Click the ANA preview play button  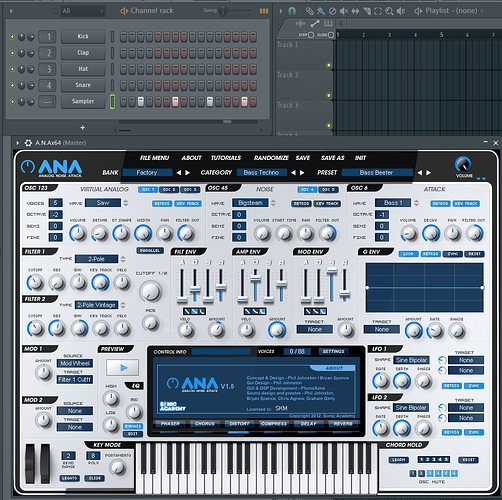(x=122, y=368)
